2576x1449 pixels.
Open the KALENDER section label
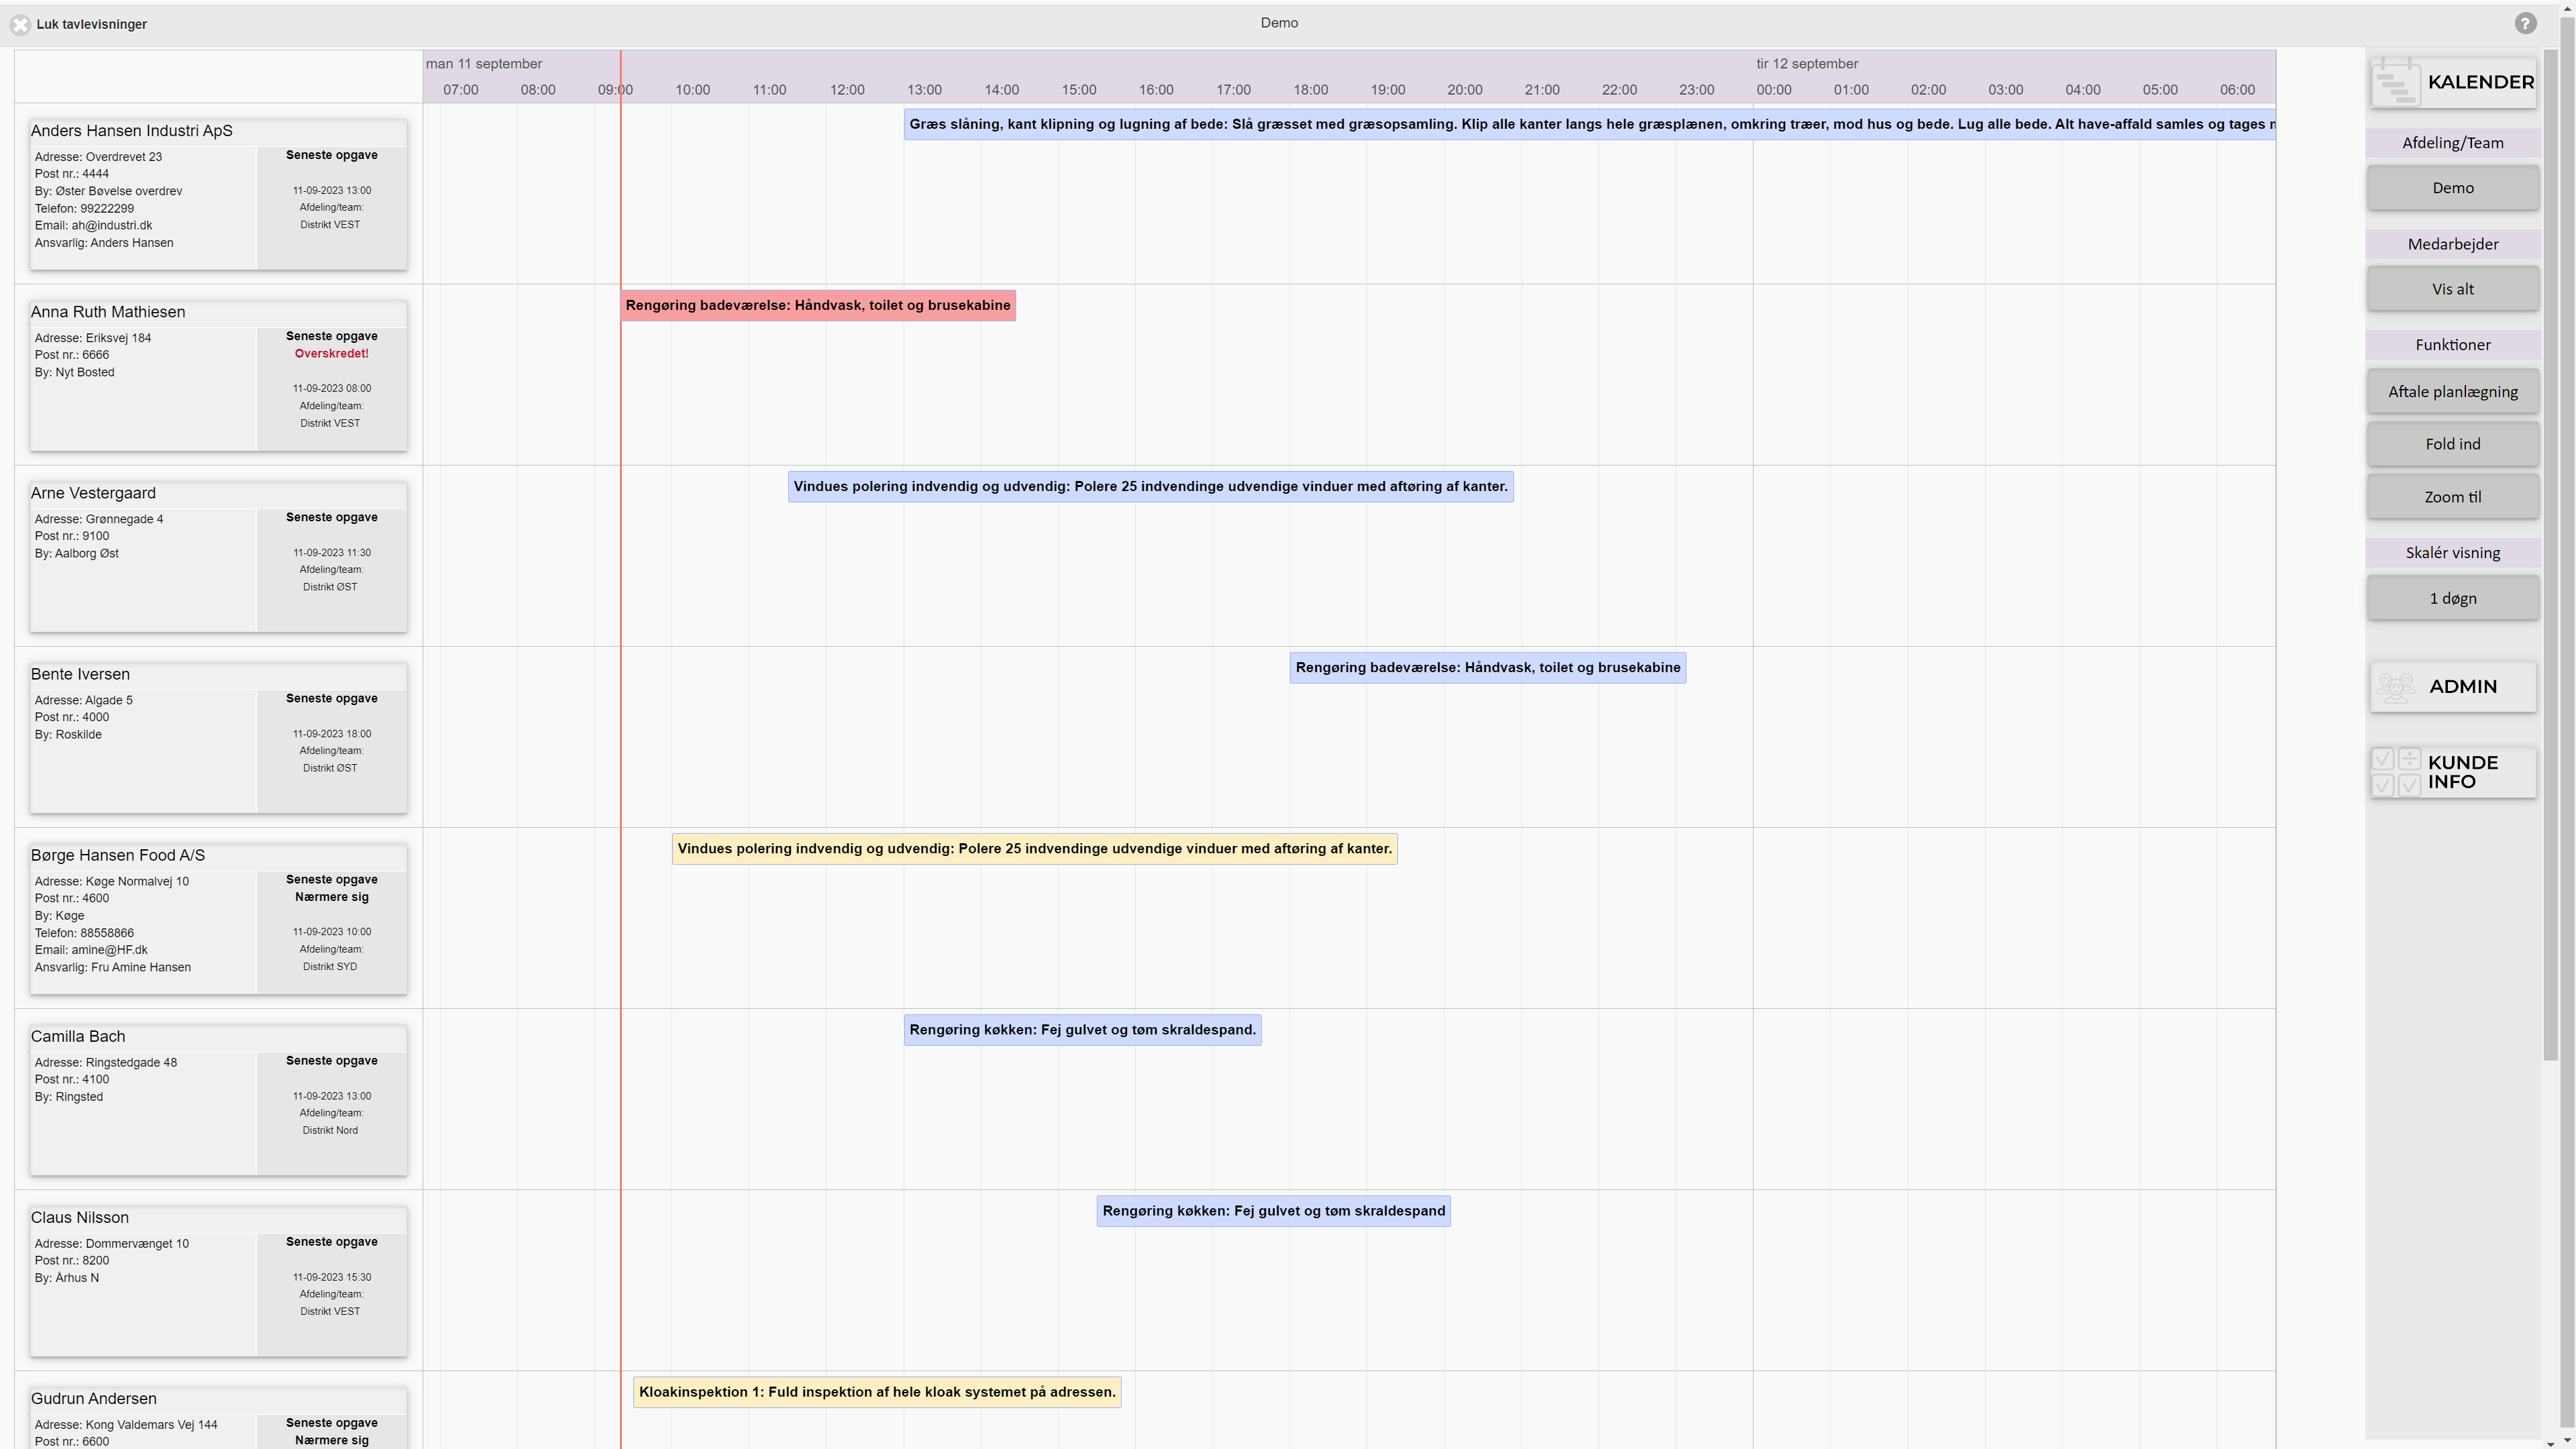pyautogui.click(x=2480, y=82)
